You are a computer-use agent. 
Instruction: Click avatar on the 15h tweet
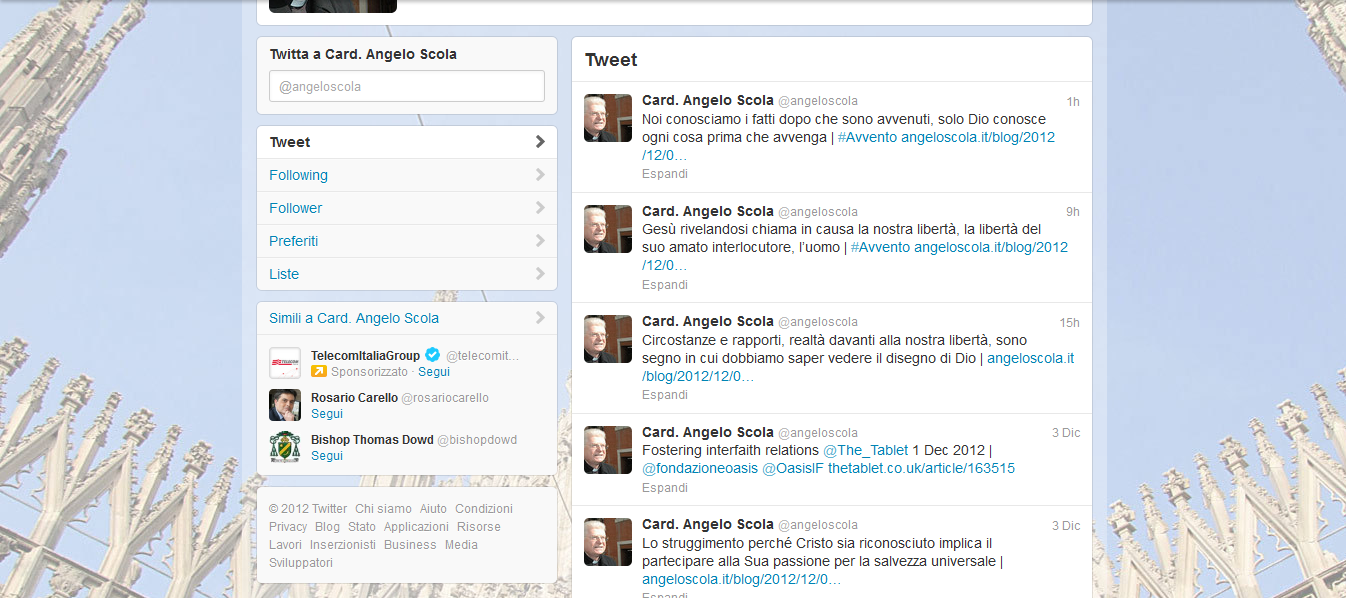click(x=608, y=339)
